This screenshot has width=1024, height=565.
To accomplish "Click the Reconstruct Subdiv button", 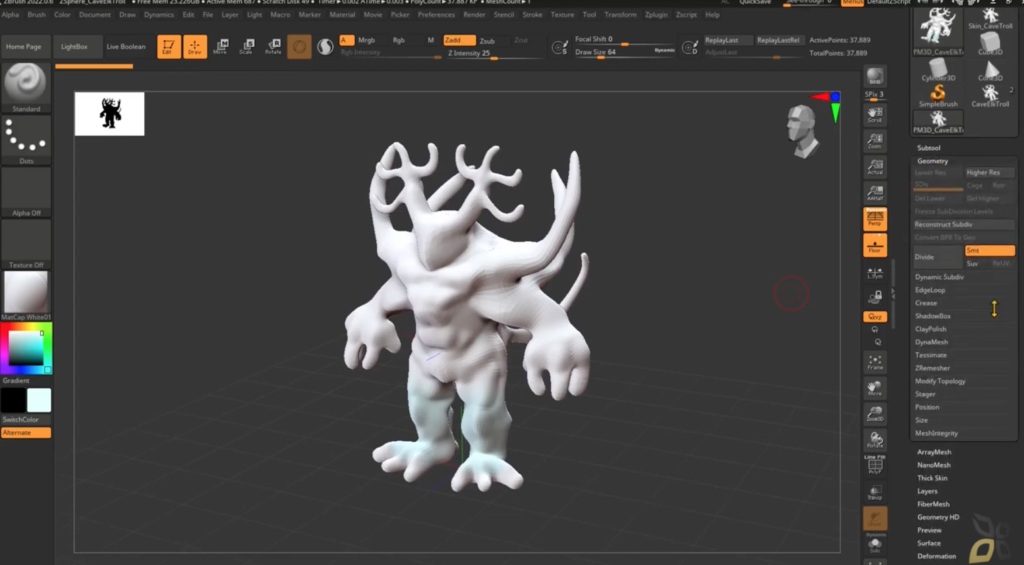I will point(964,225).
